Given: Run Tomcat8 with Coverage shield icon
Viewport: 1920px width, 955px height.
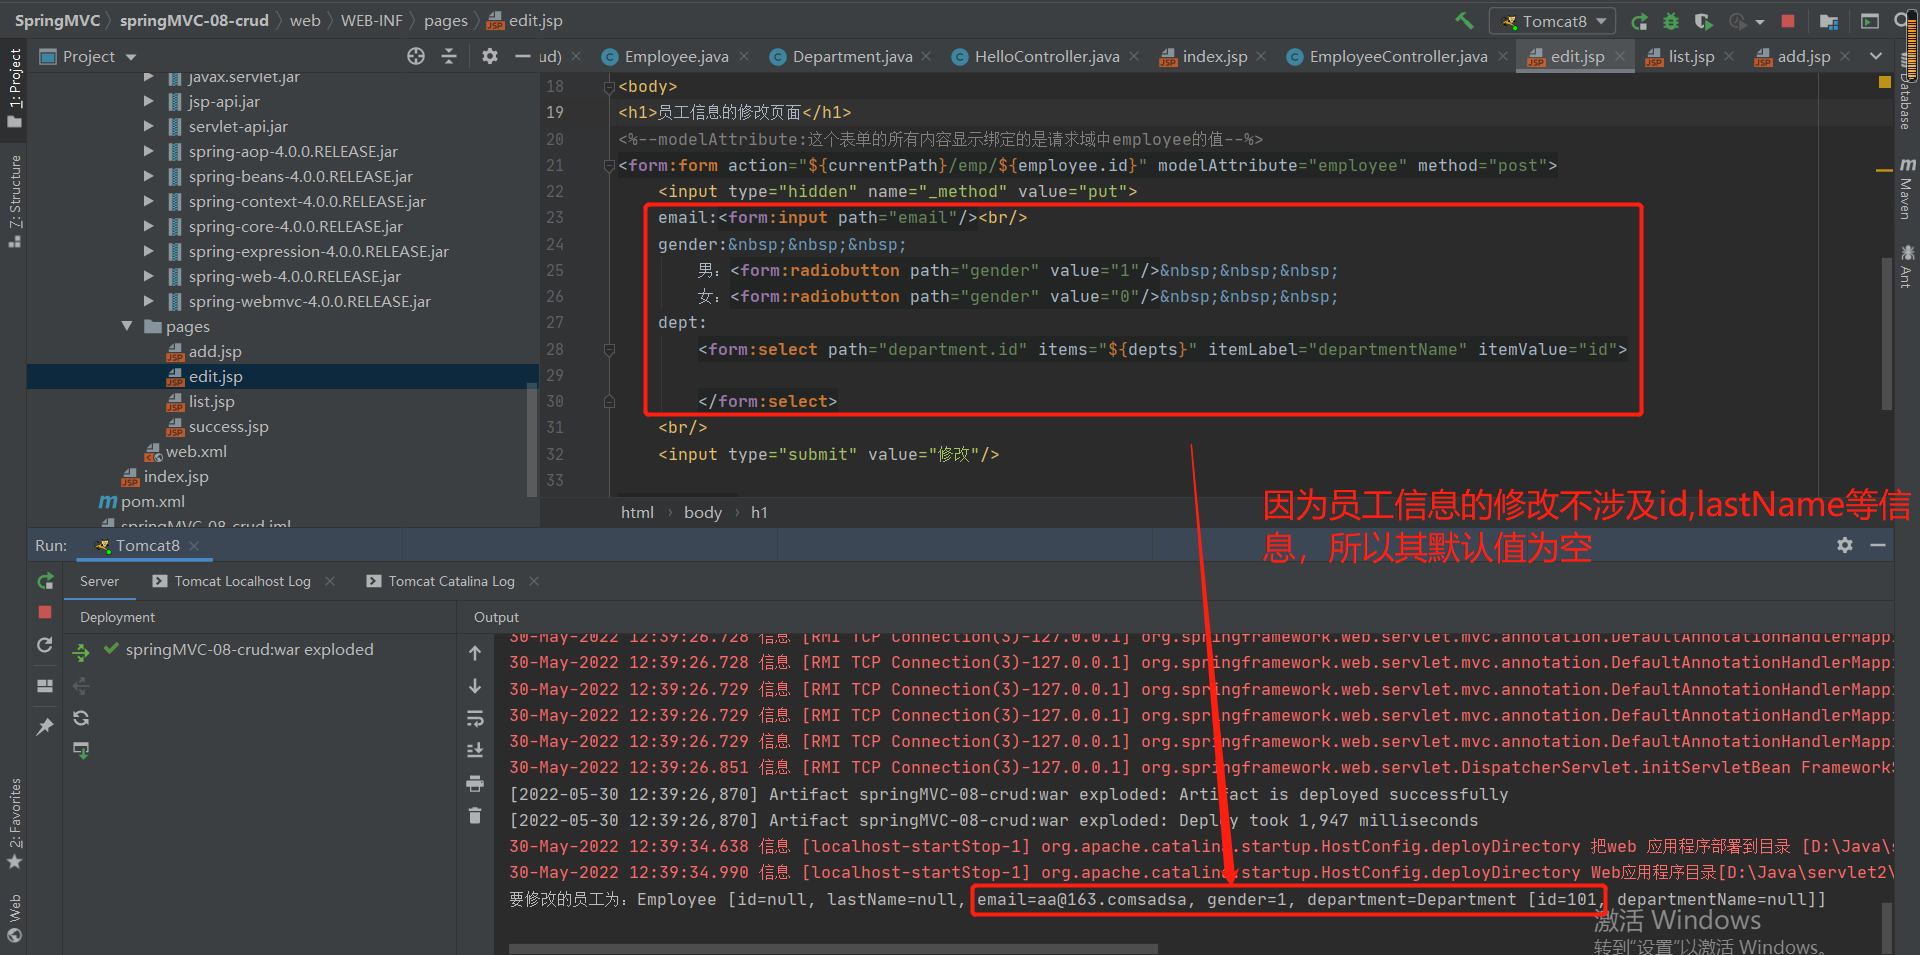Looking at the screenshot, I should (x=1703, y=21).
